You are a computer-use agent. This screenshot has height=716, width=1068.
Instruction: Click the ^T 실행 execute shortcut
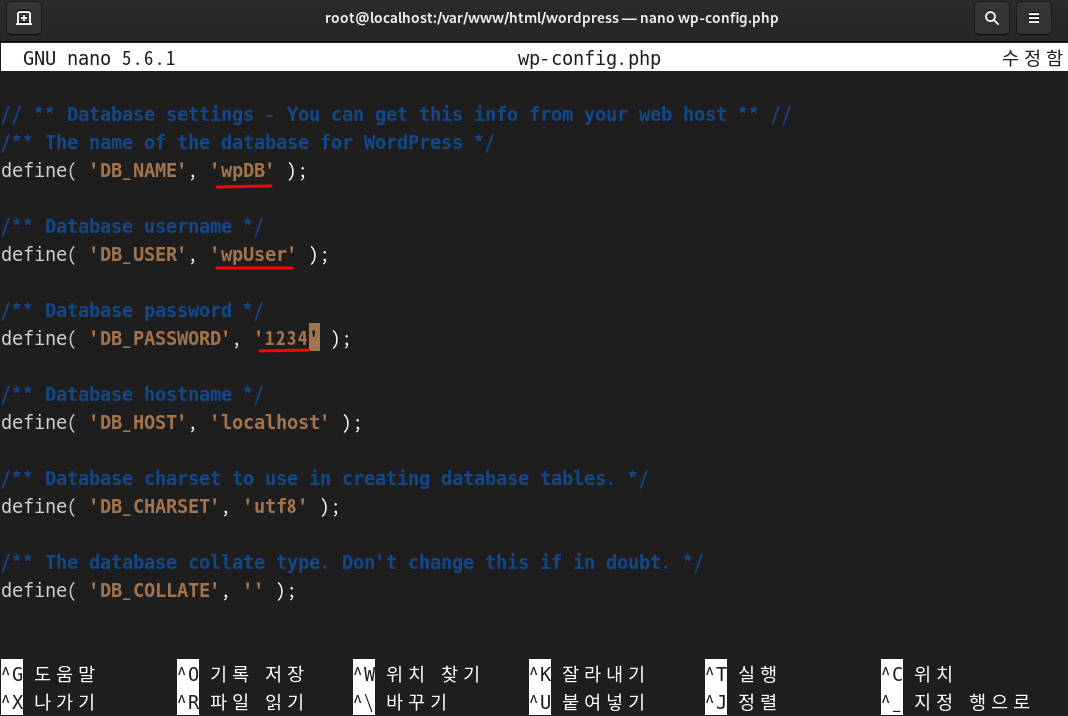coord(741,674)
